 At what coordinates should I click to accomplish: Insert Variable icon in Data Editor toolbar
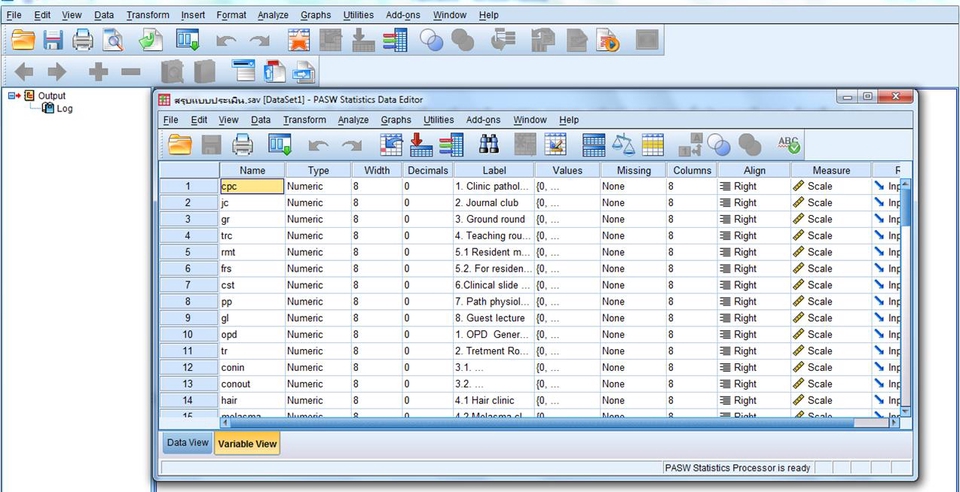[555, 144]
